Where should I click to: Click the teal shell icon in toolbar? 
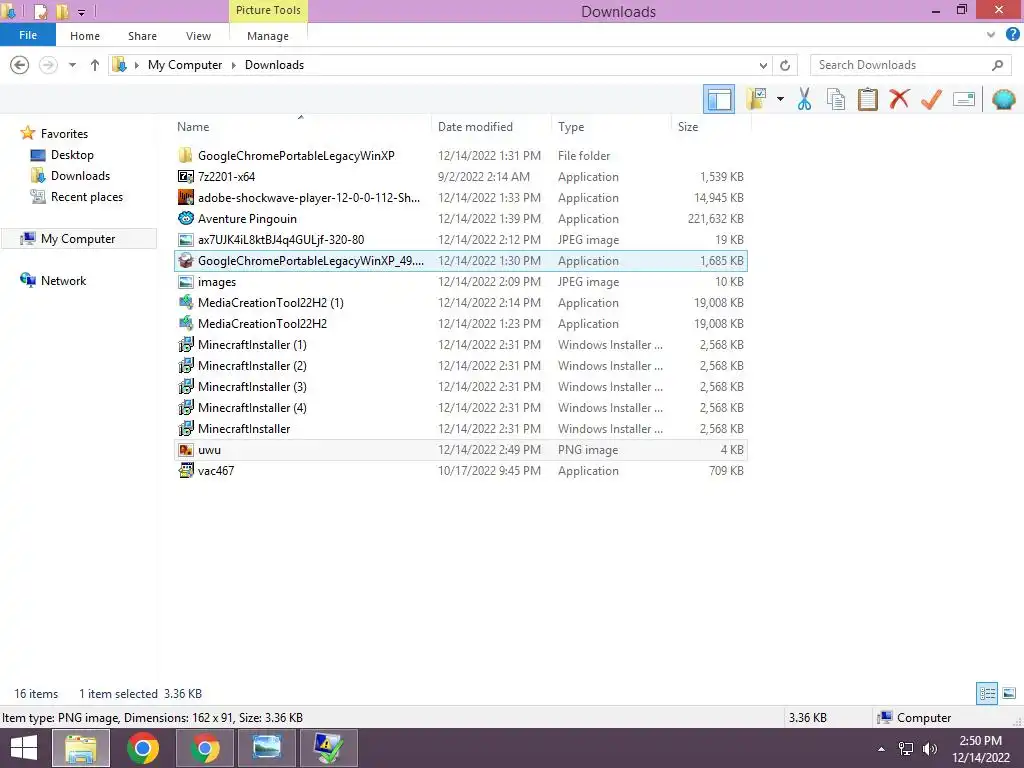coord(1003,99)
